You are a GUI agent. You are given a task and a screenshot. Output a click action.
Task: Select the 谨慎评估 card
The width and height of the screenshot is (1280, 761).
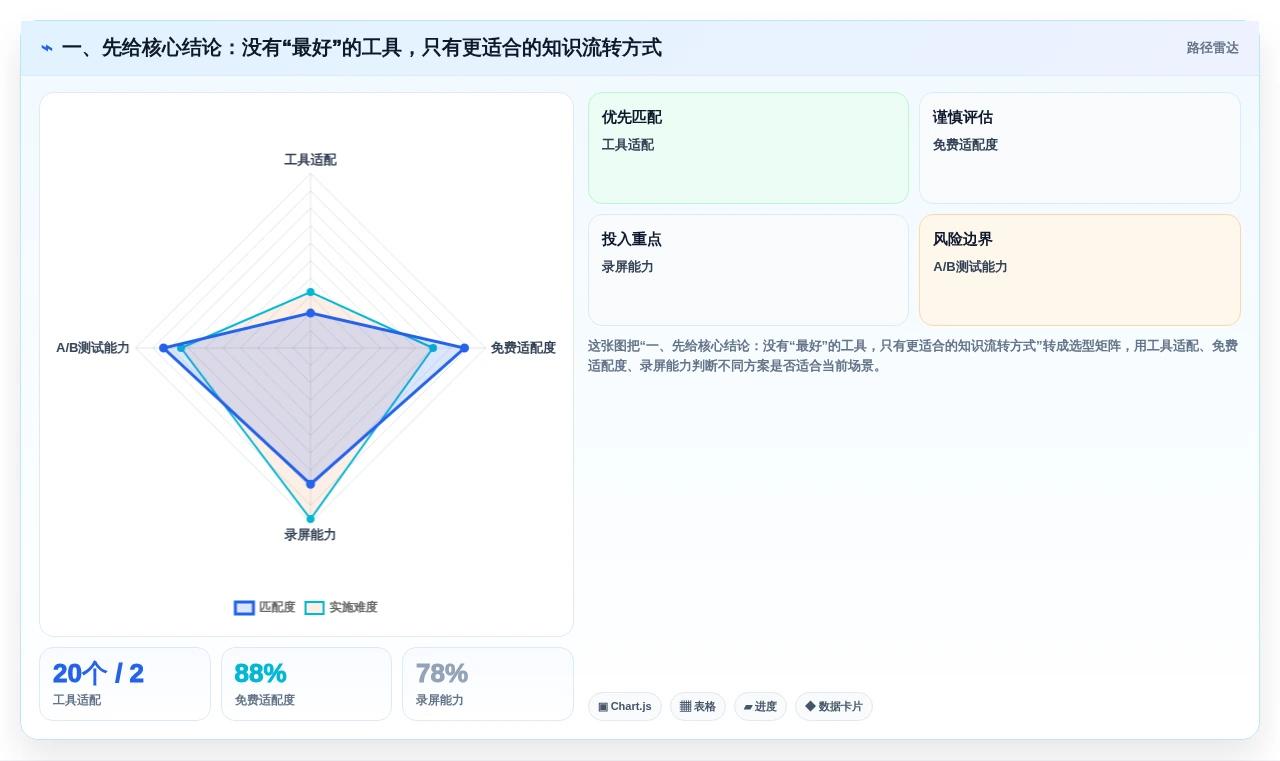[1080, 148]
